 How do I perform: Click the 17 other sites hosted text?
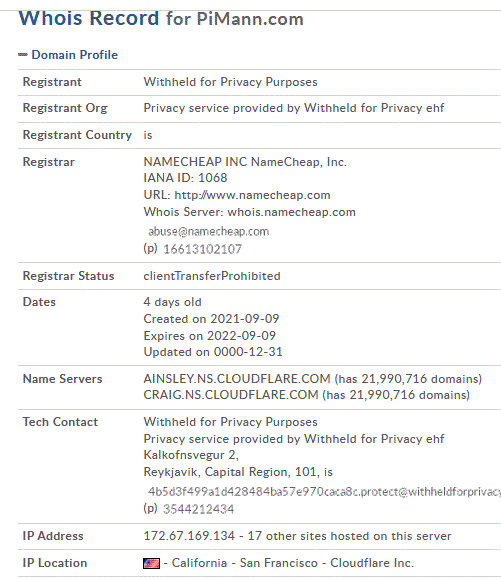(x=349, y=536)
